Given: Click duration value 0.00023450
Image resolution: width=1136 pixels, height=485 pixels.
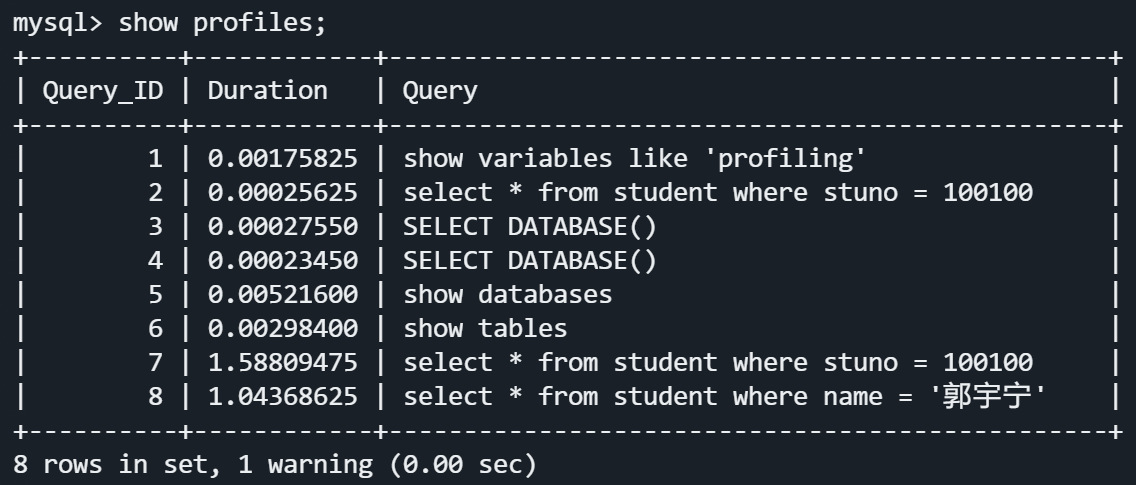Looking at the screenshot, I should (x=282, y=261).
